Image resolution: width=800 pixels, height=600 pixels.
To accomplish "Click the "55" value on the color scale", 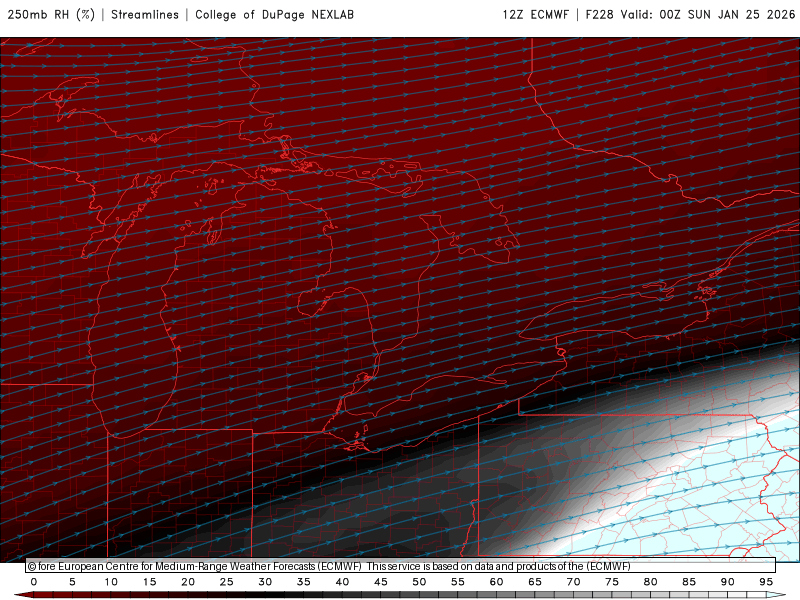I will (x=458, y=582).
